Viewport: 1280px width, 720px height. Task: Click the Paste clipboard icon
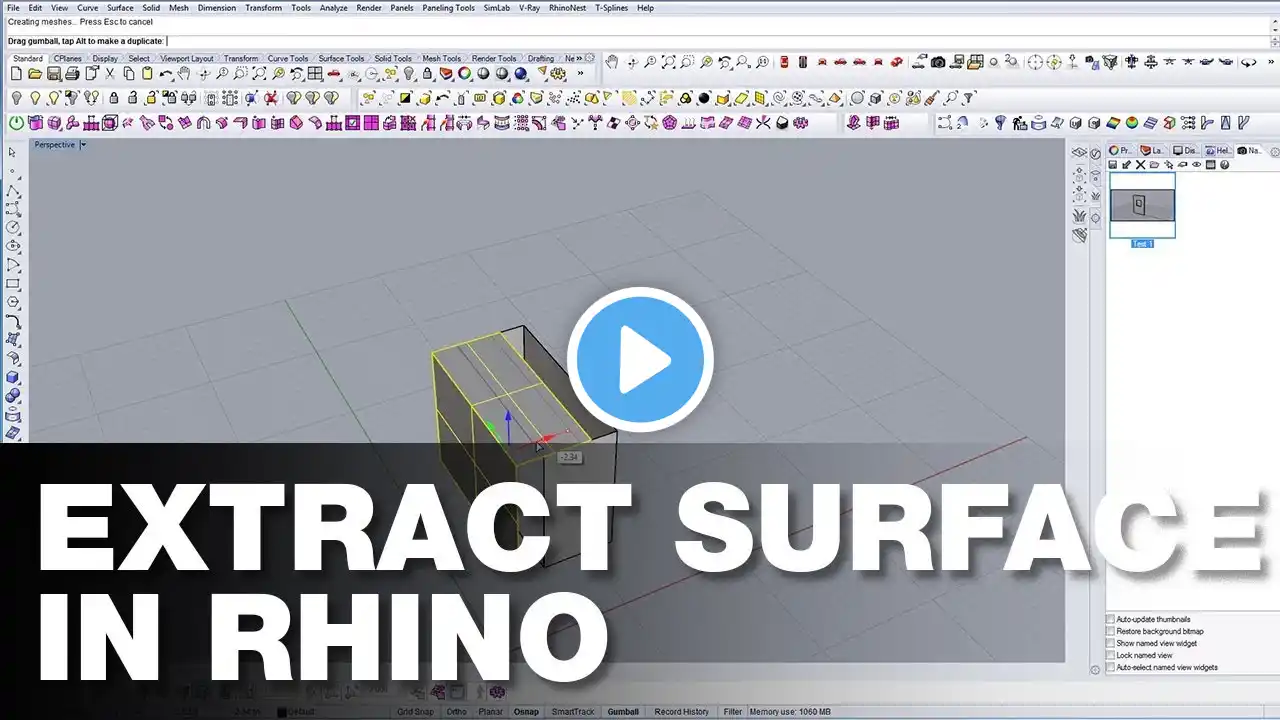147,74
